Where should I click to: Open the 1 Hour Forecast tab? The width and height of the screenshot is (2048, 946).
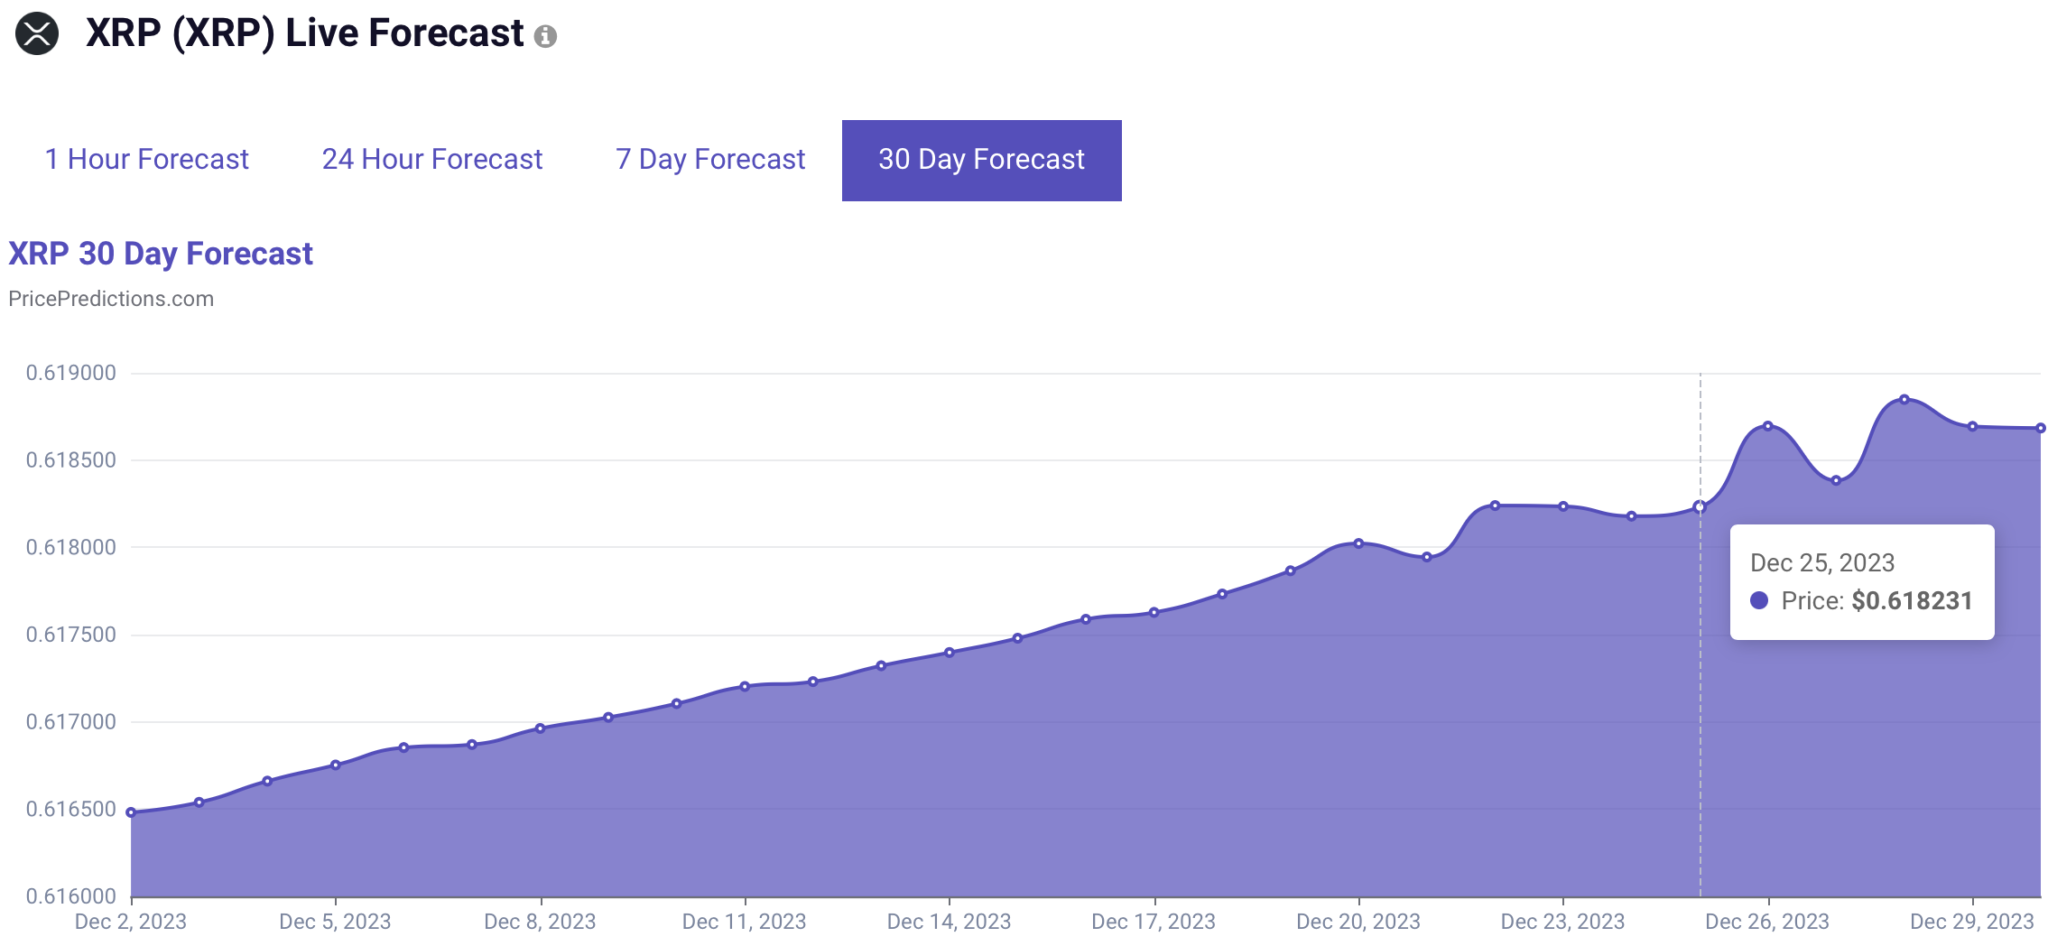coord(147,160)
